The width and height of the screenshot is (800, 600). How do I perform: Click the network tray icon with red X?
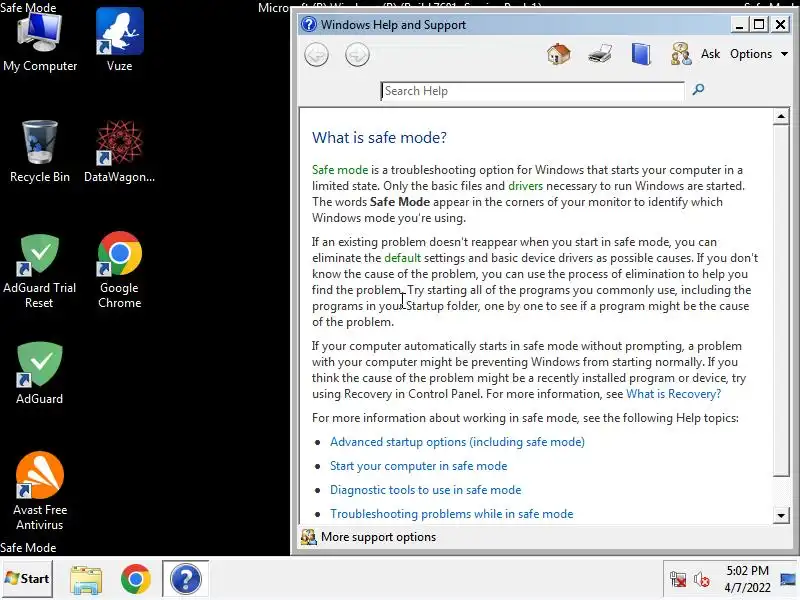tap(678, 579)
